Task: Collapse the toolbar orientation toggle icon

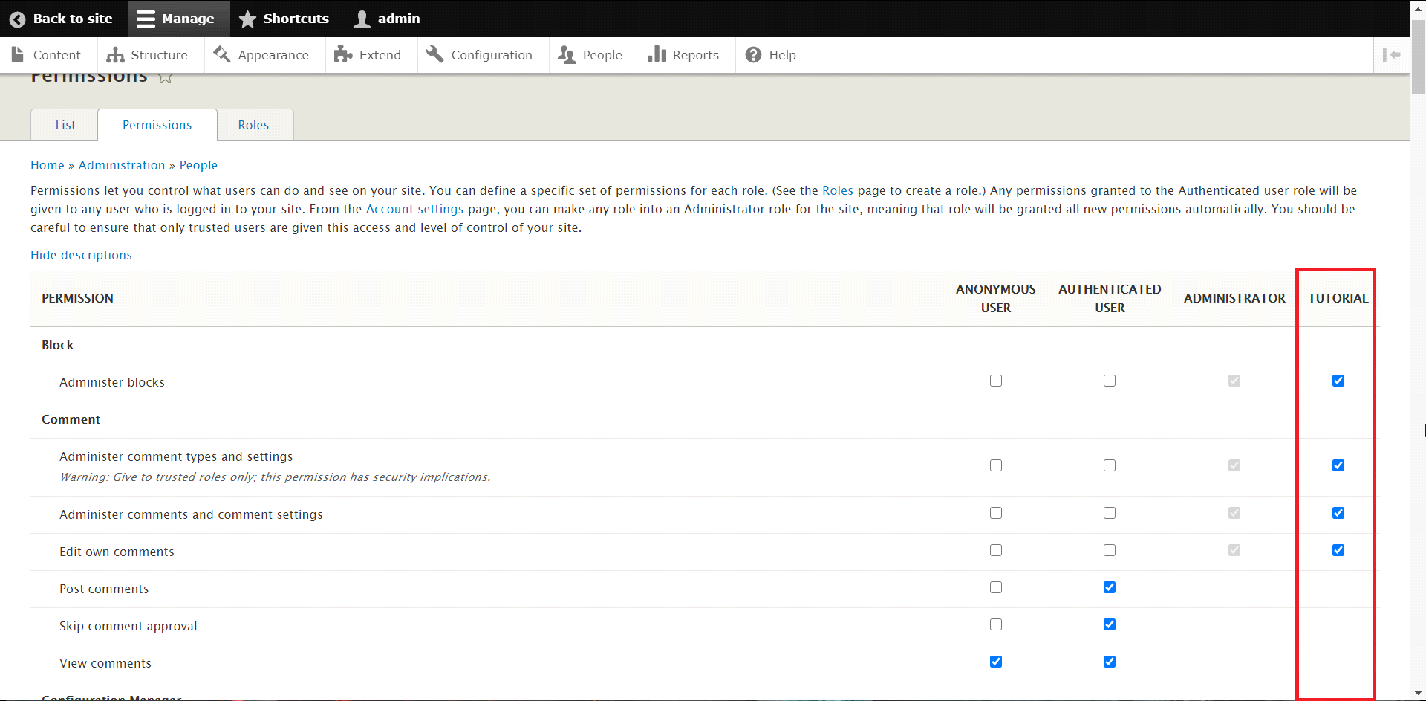Action: click(1391, 55)
